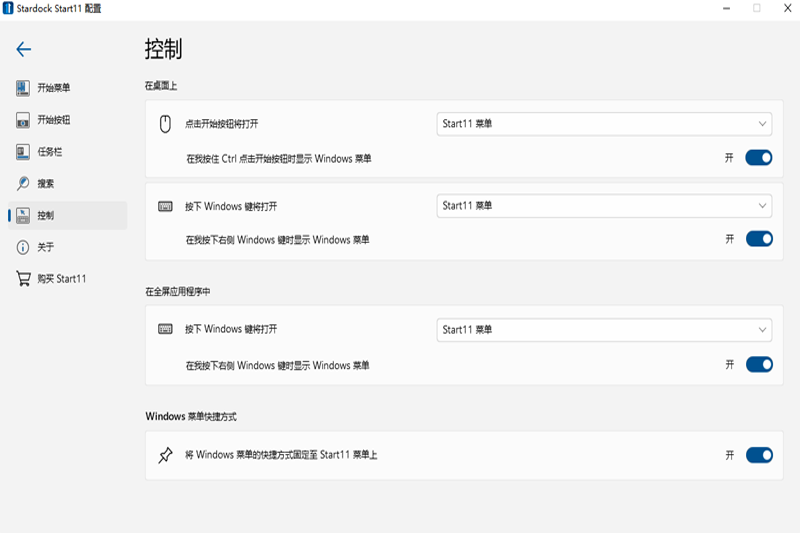Click the 在桌面上 section heading
The image size is (800, 533).
(x=161, y=86)
